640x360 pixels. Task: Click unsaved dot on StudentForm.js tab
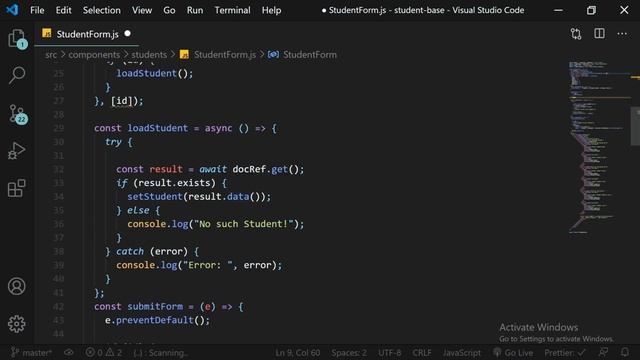point(127,33)
